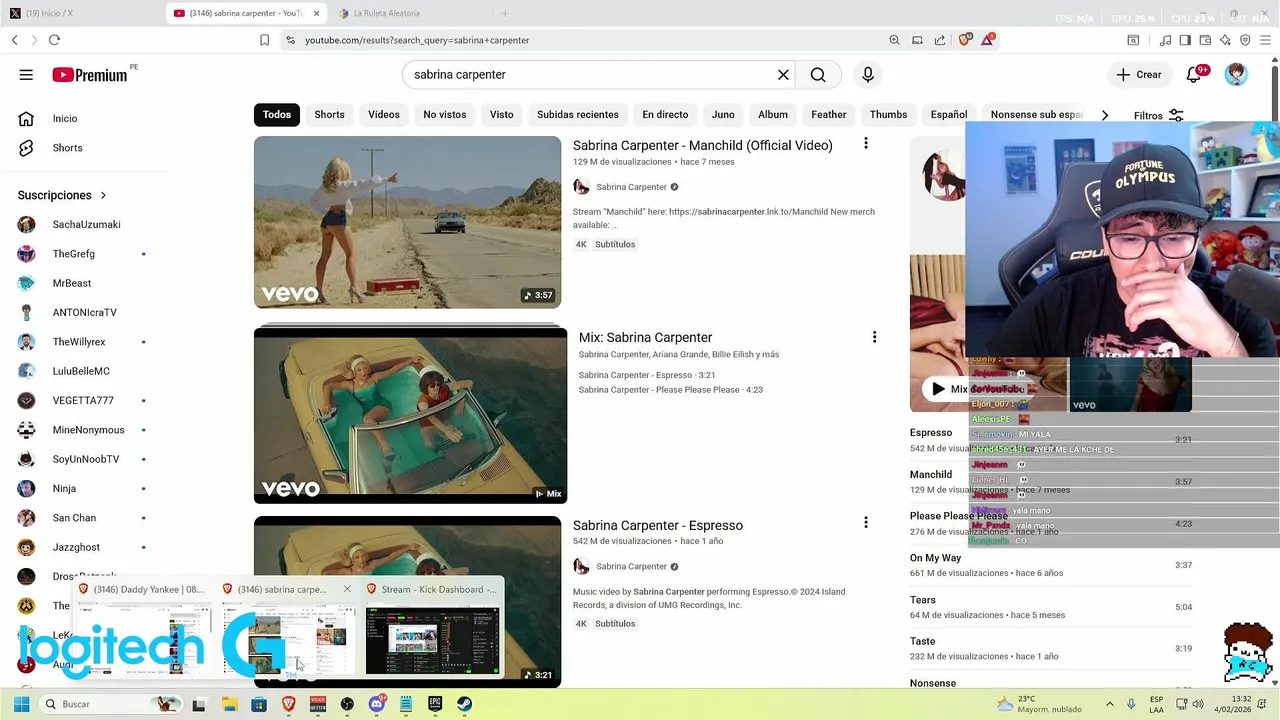Screen dimensions: 1280x720
Task: Clear the search box with the X
Action: pos(784,75)
